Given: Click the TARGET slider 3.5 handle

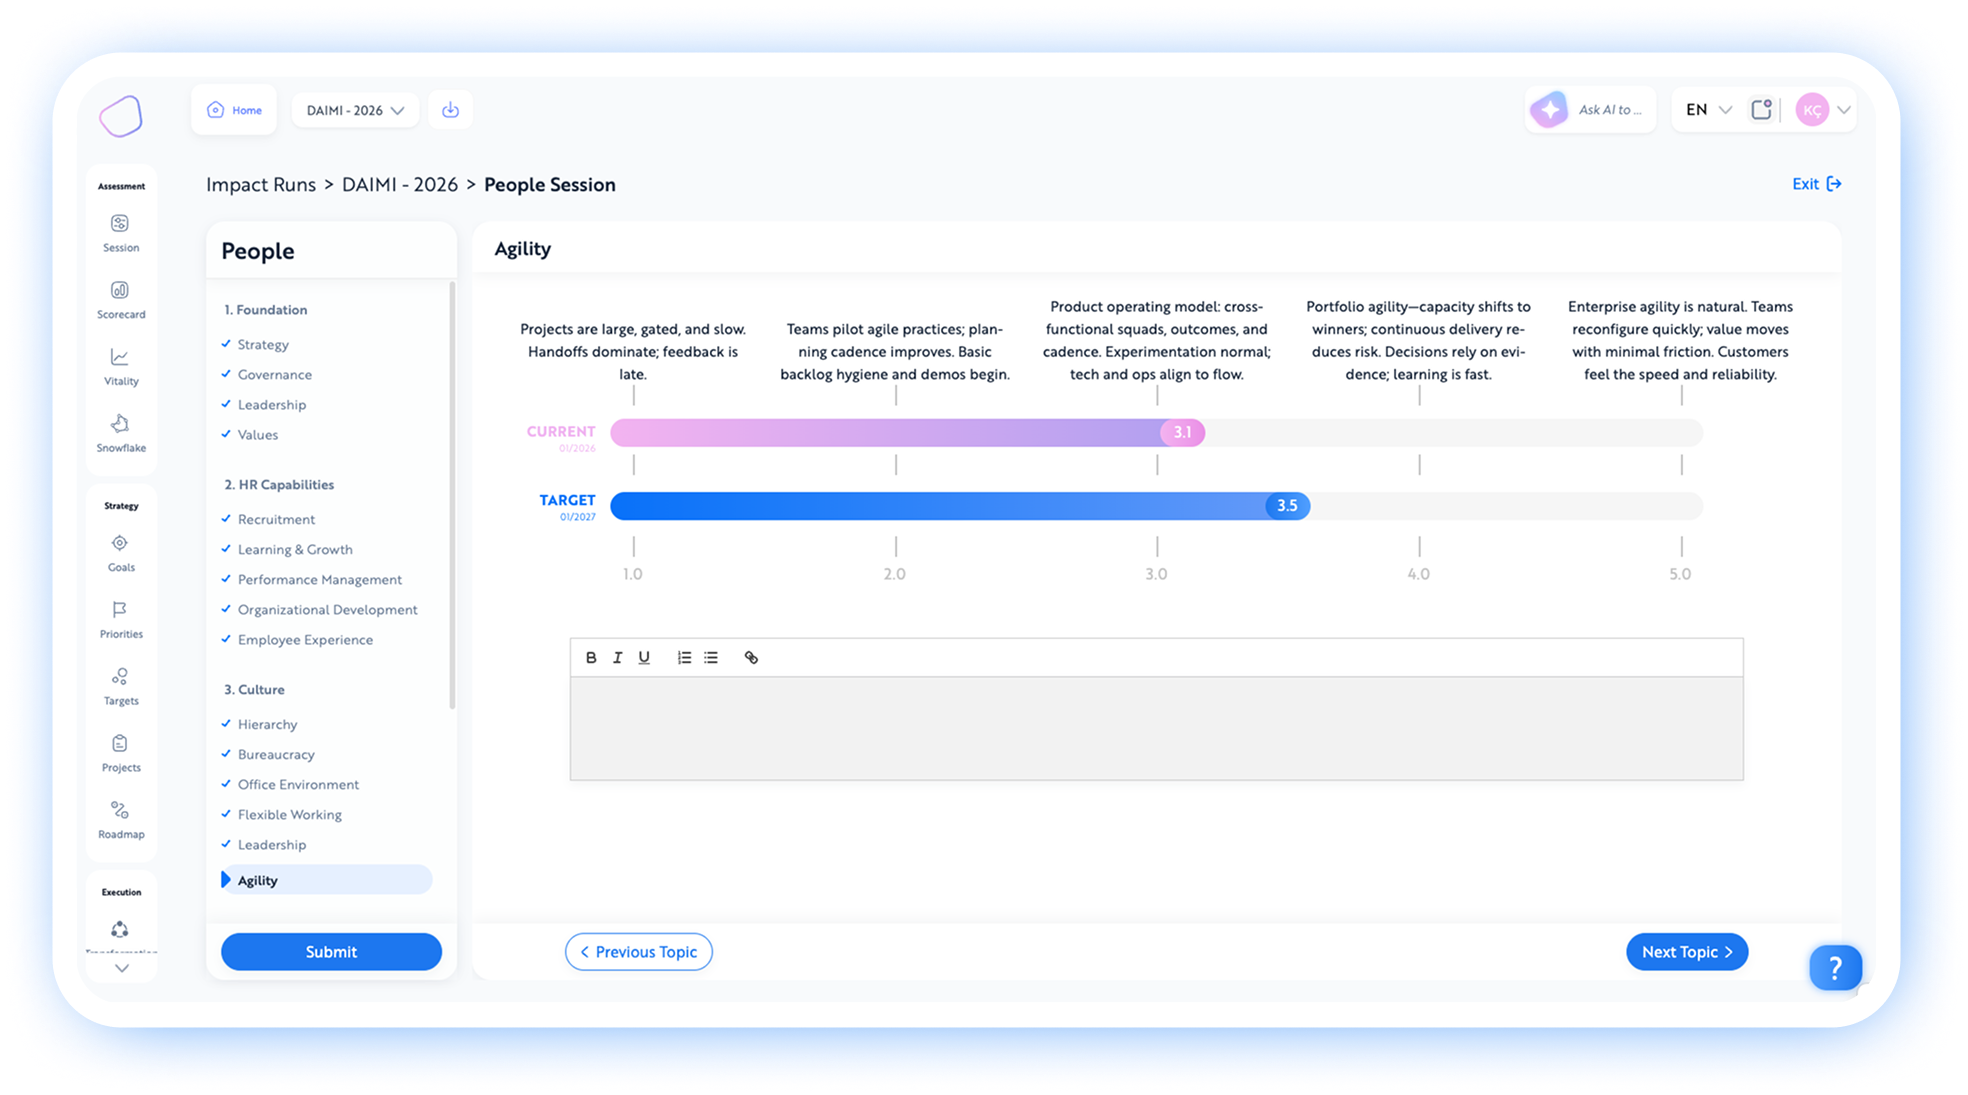Looking at the screenshot, I should [x=1287, y=506].
